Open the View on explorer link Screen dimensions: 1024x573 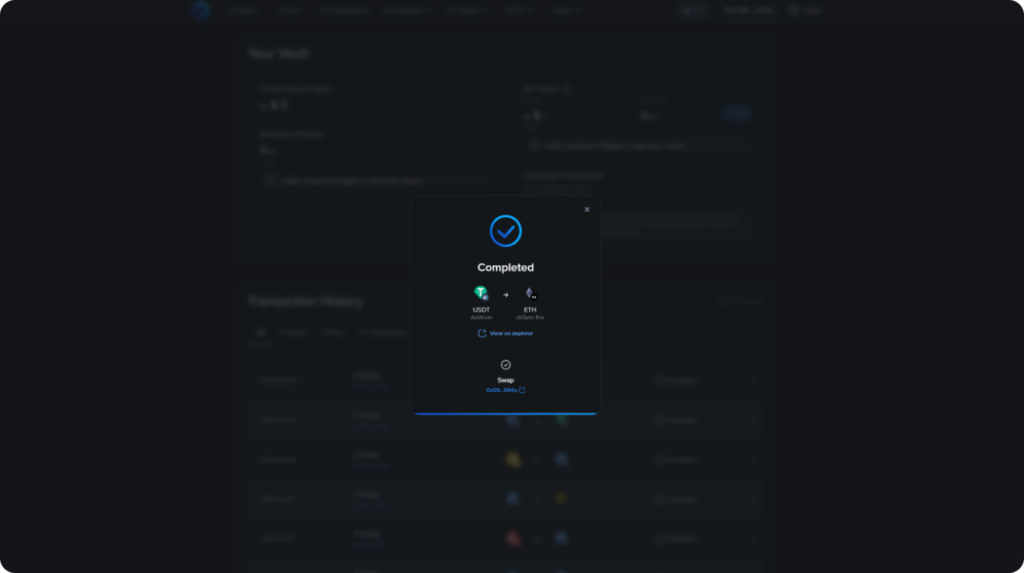505,333
